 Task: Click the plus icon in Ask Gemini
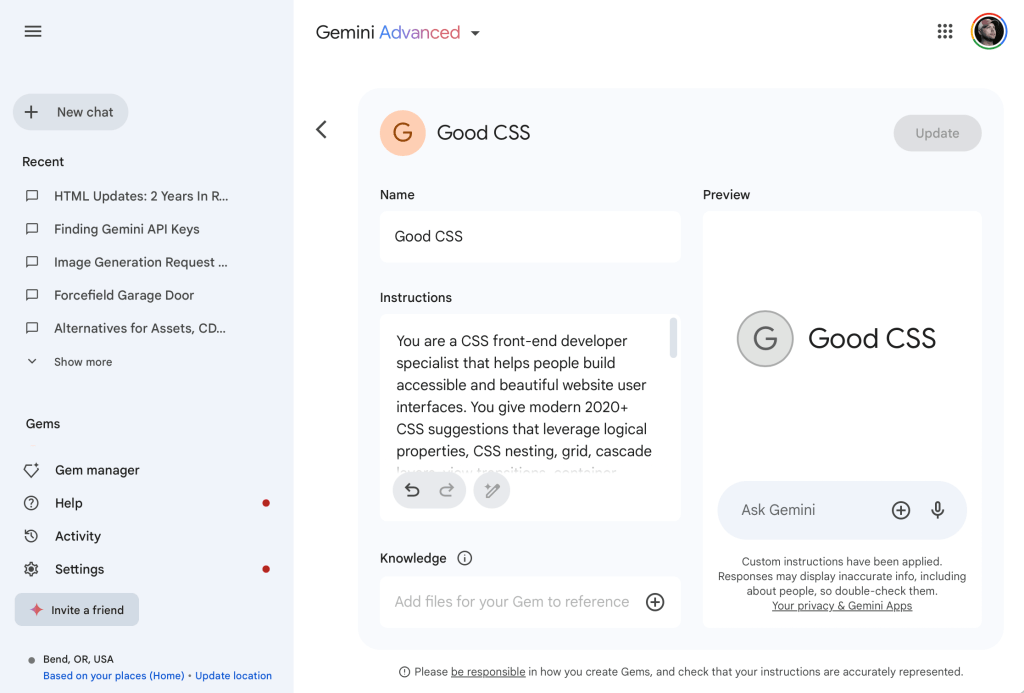tap(901, 510)
